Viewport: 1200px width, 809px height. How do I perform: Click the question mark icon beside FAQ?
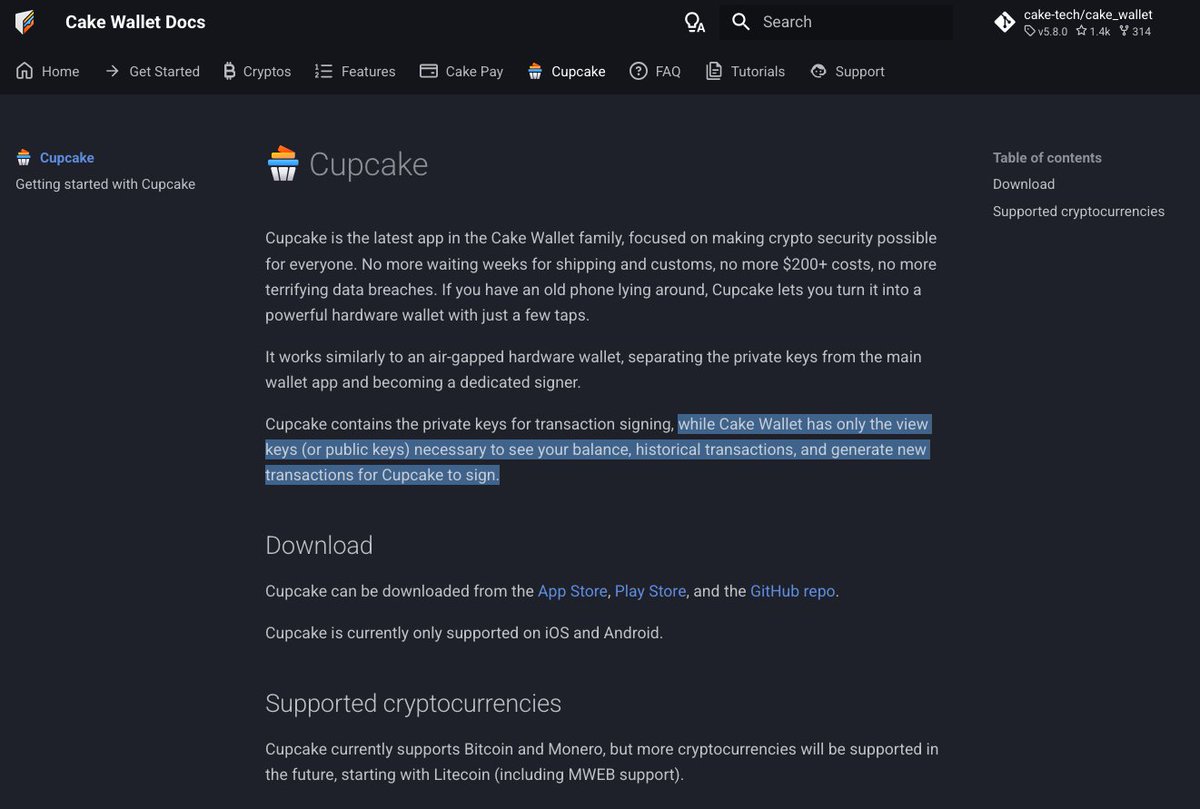coord(638,71)
